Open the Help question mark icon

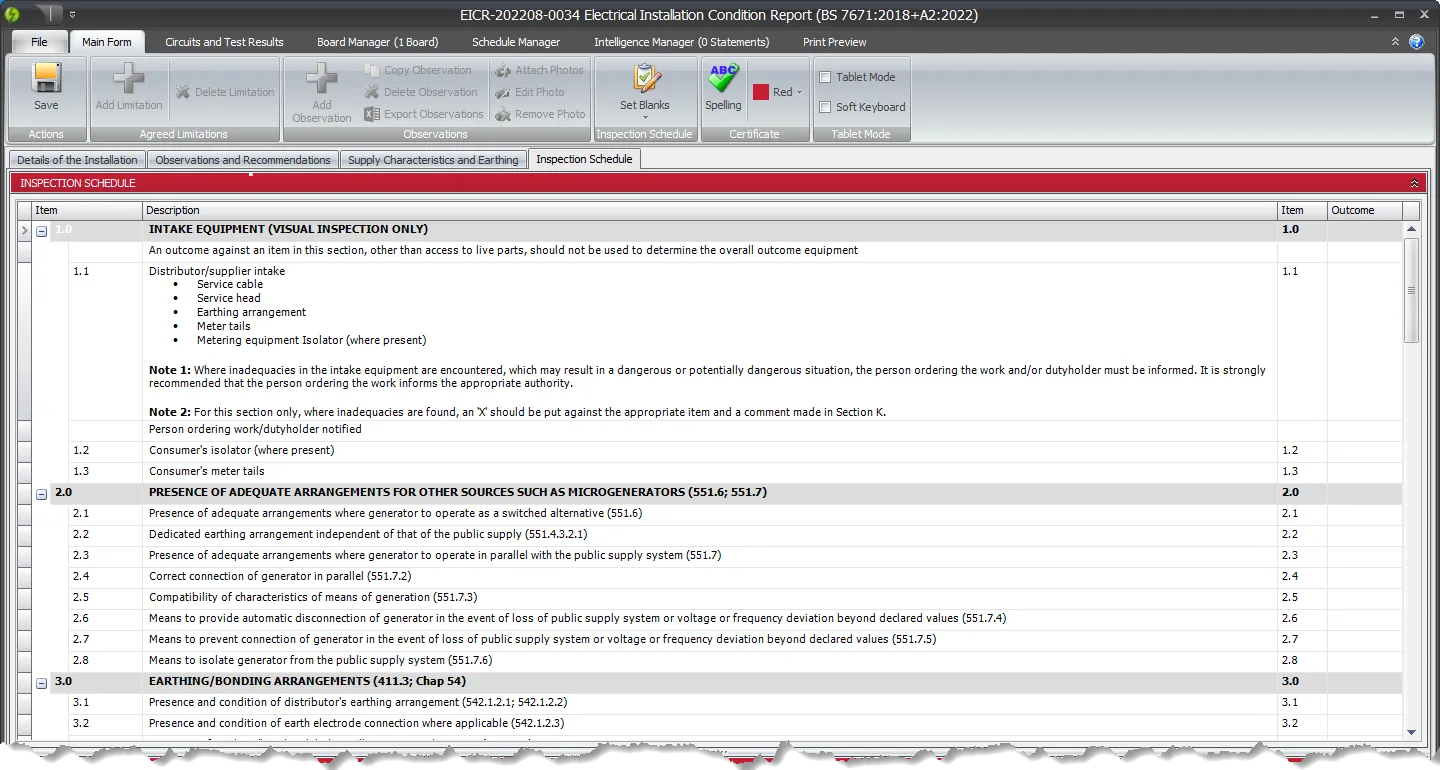coord(1416,42)
